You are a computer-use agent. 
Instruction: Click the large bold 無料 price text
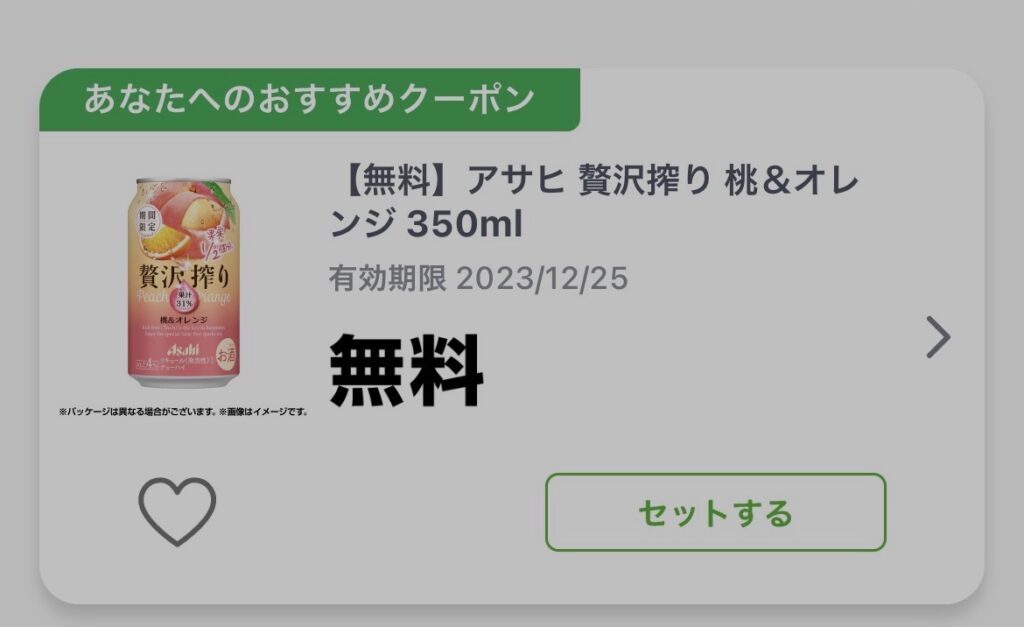[406, 370]
